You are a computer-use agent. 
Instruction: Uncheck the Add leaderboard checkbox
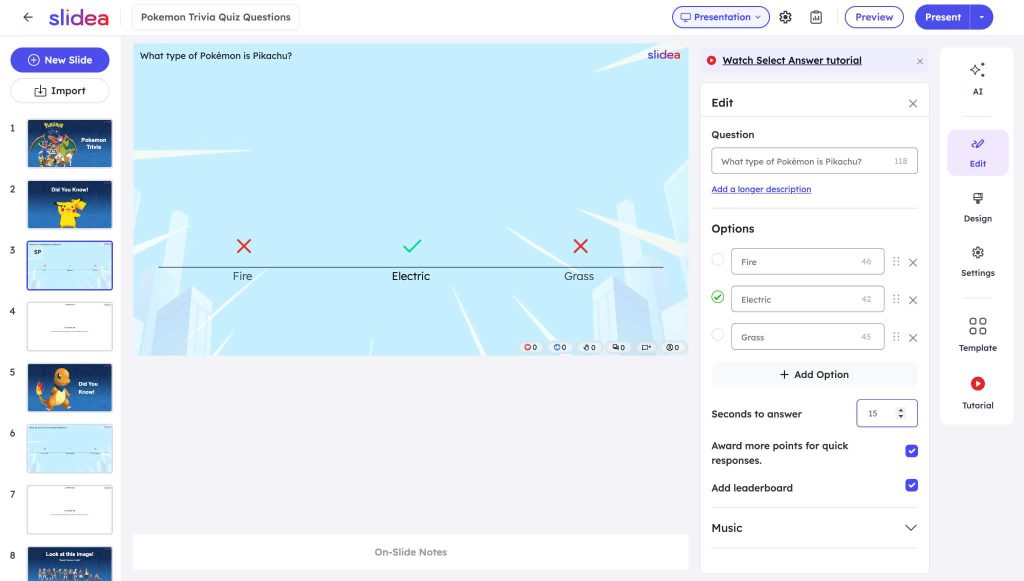click(912, 485)
